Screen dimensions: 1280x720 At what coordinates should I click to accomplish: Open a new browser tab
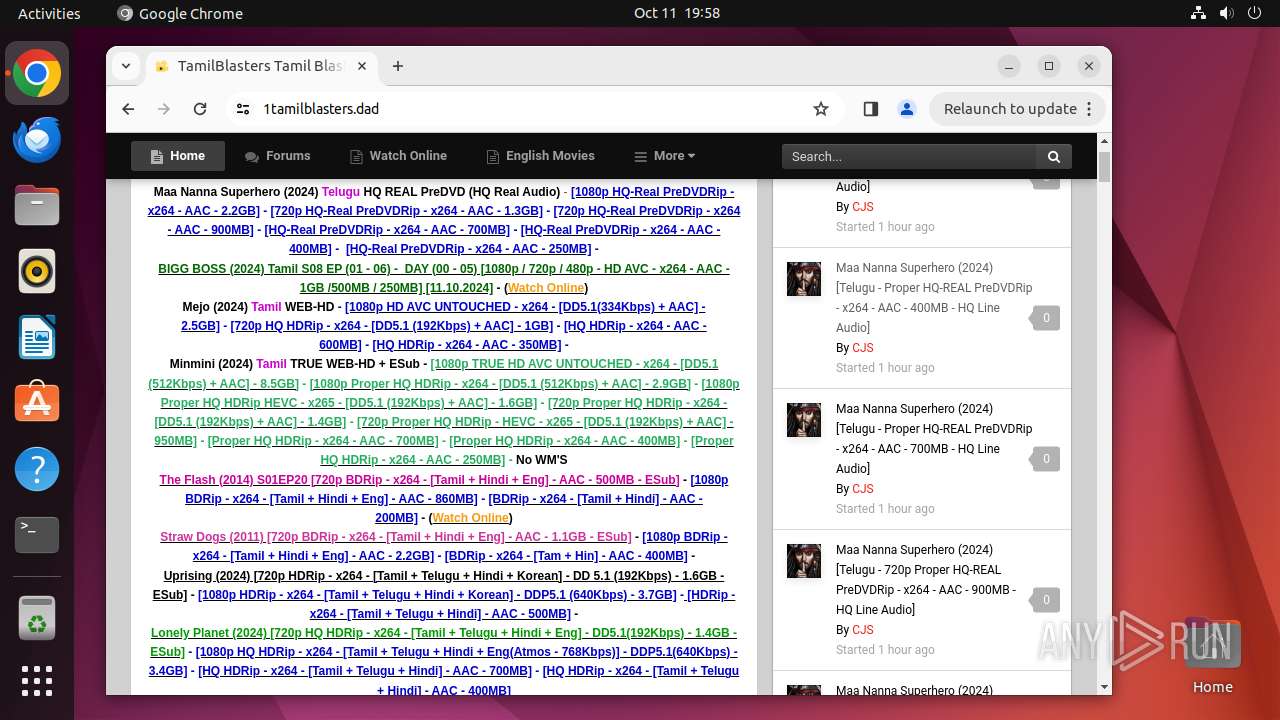398,66
